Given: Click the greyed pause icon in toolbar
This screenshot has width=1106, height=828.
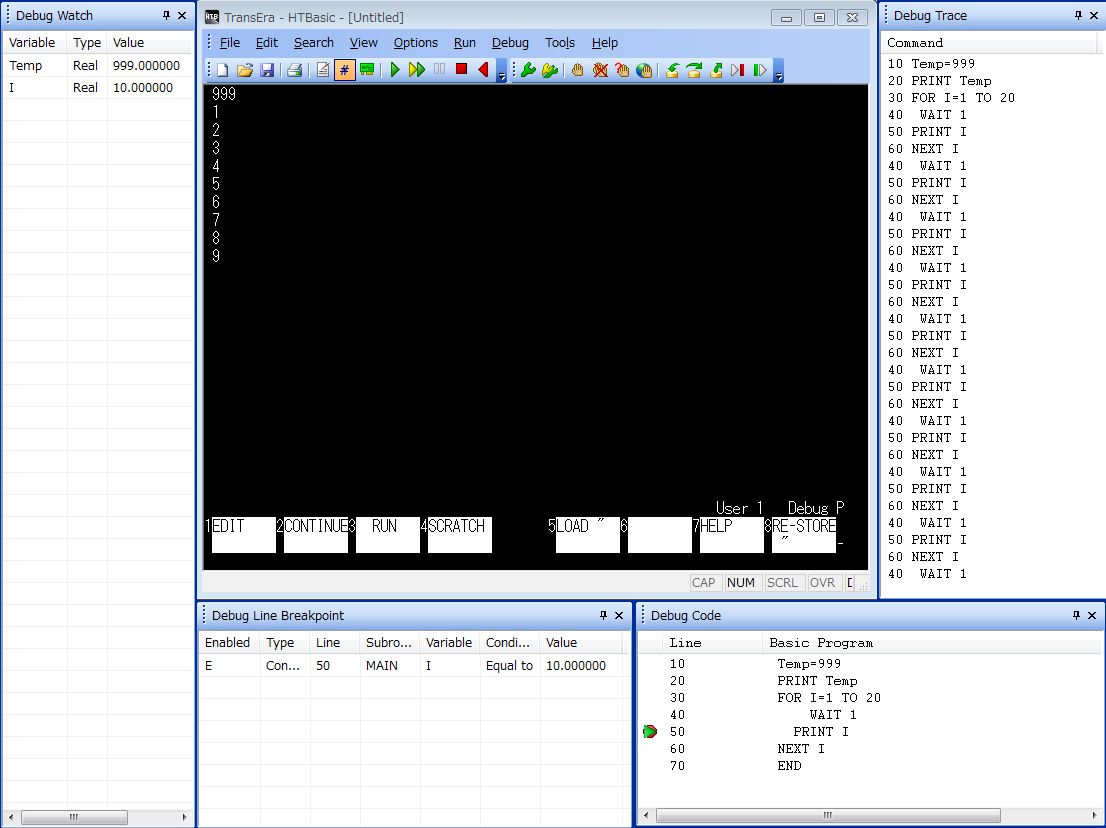Looking at the screenshot, I should [x=439, y=70].
